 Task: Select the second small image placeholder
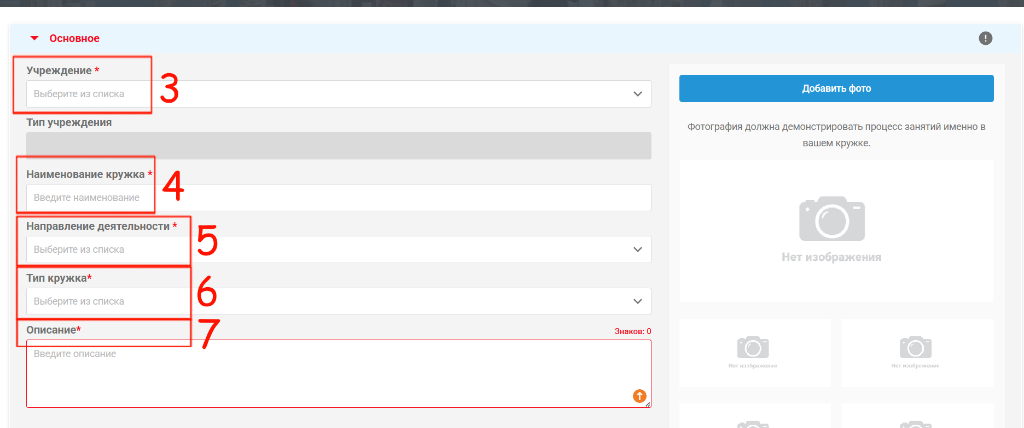(917, 353)
